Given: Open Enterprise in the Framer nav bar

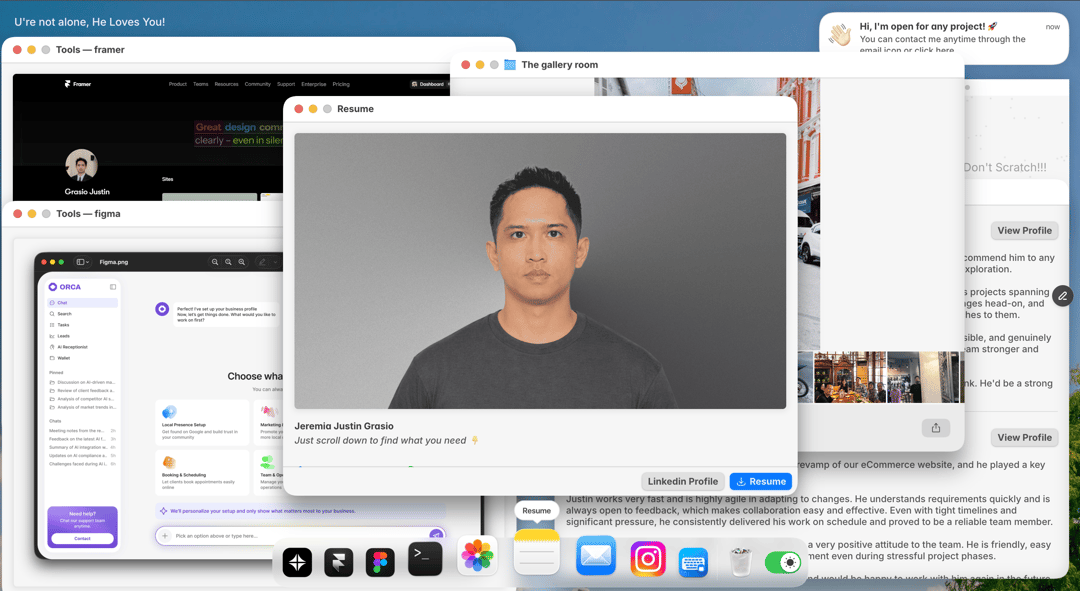Looking at the screenshot, I should (313, 84).
